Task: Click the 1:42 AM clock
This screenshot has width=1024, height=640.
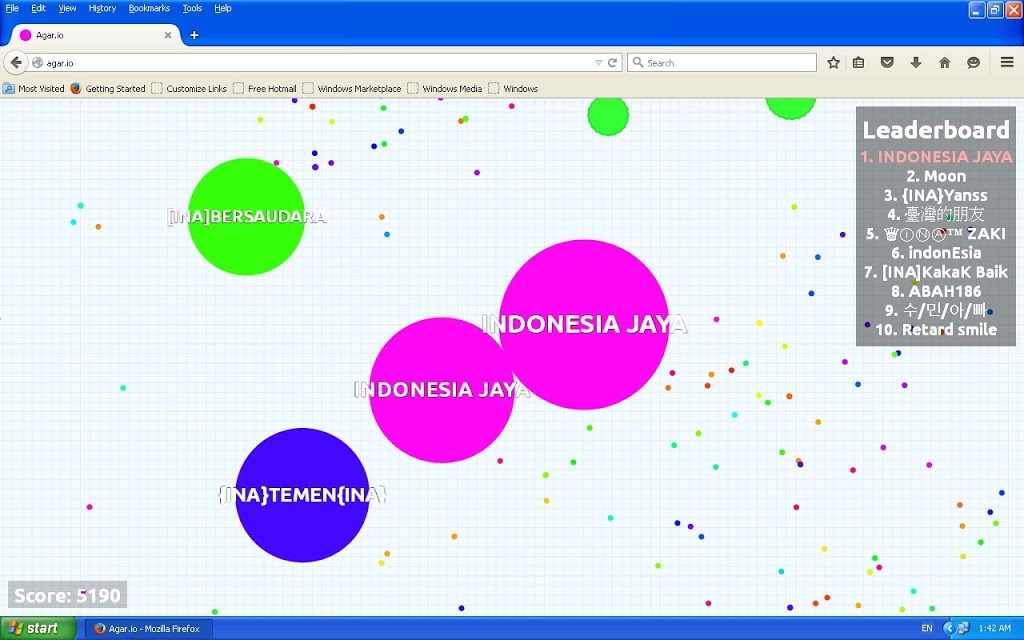Action: (995, 628)
